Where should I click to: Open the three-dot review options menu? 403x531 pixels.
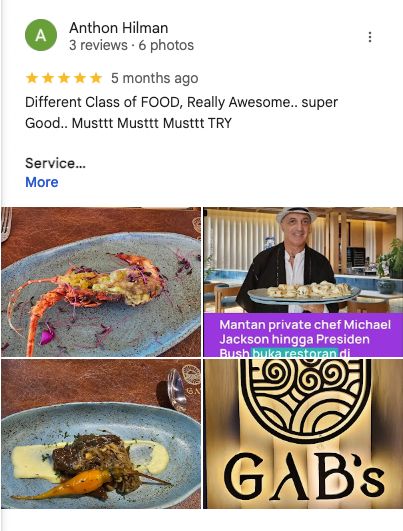(370, 37)
